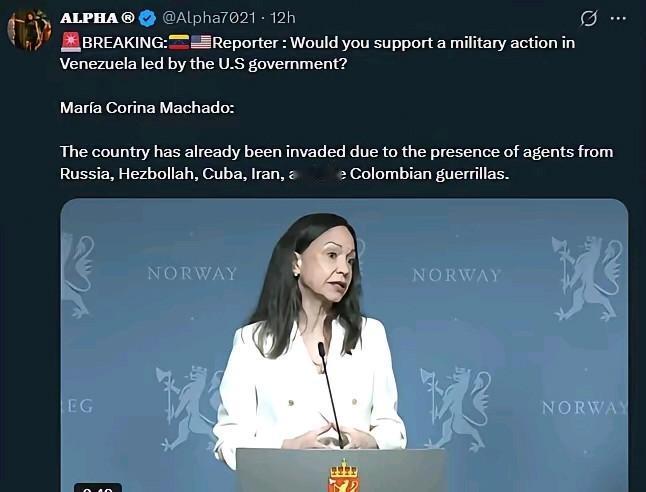Click the 'Venezuela led by the U.S government?' line
The width and height of the screenshot is (646, 492).
click(x=204, y=64)
